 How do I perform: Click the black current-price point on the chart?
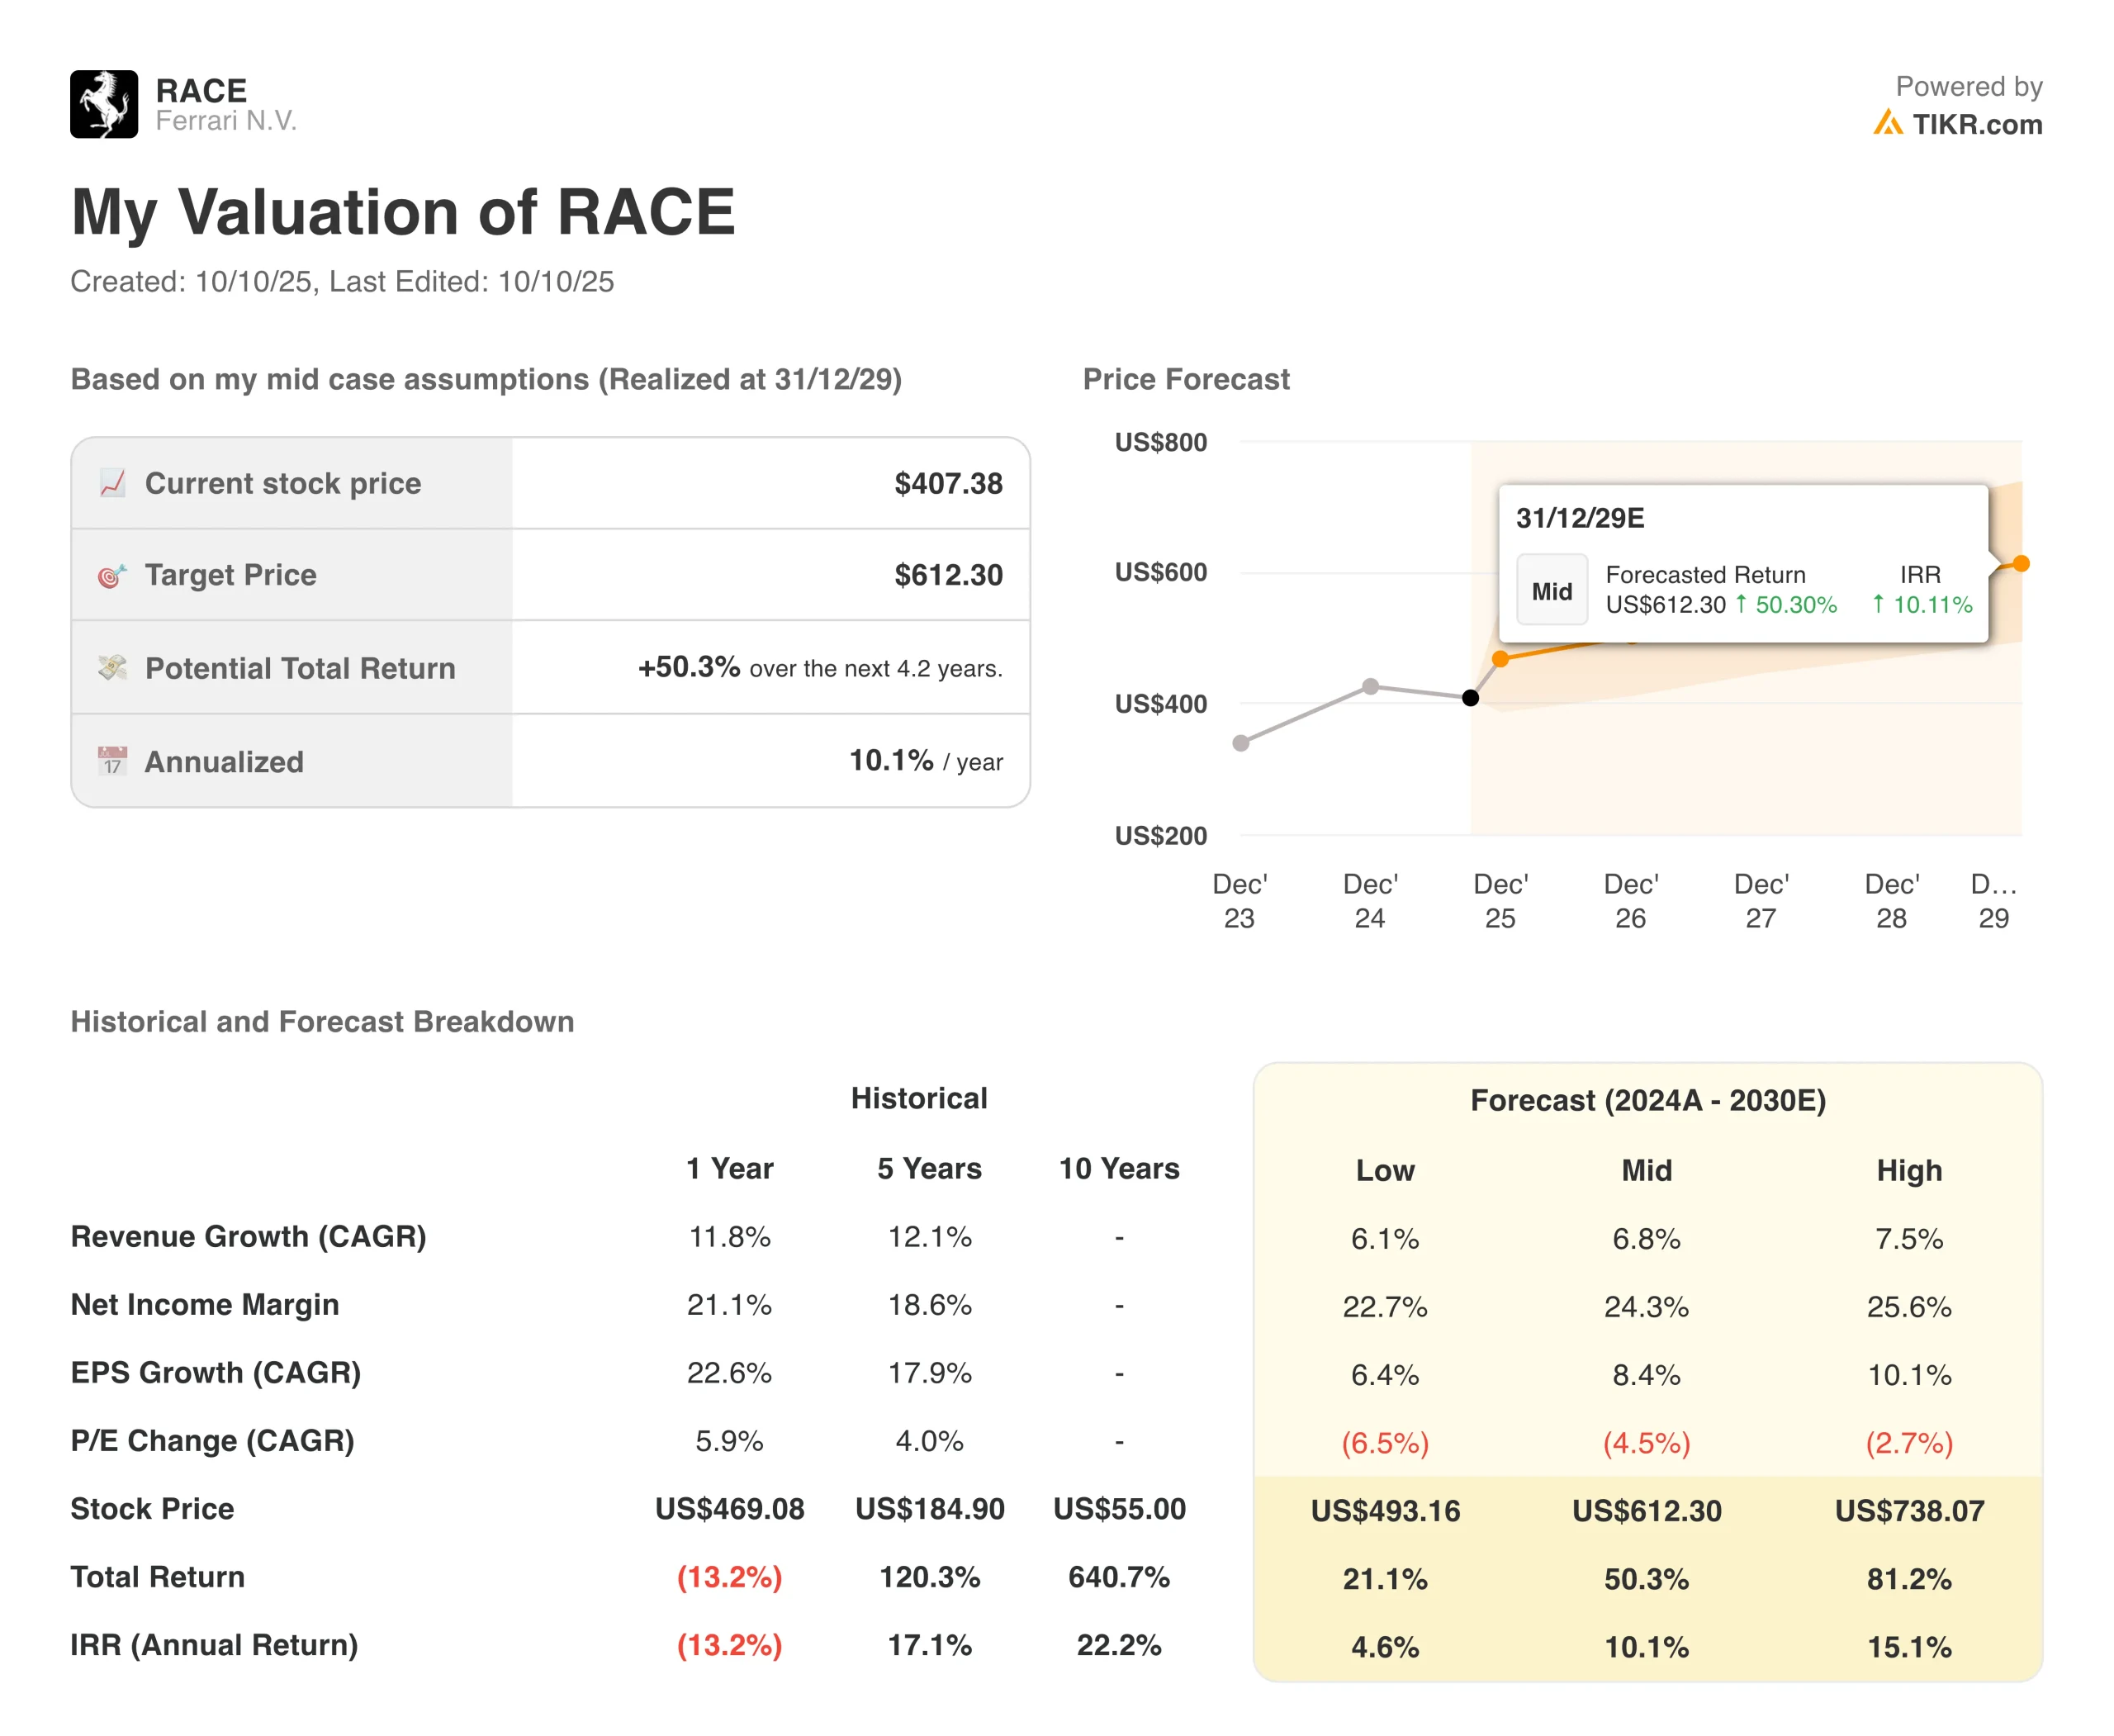click(x=1470, y=697)
